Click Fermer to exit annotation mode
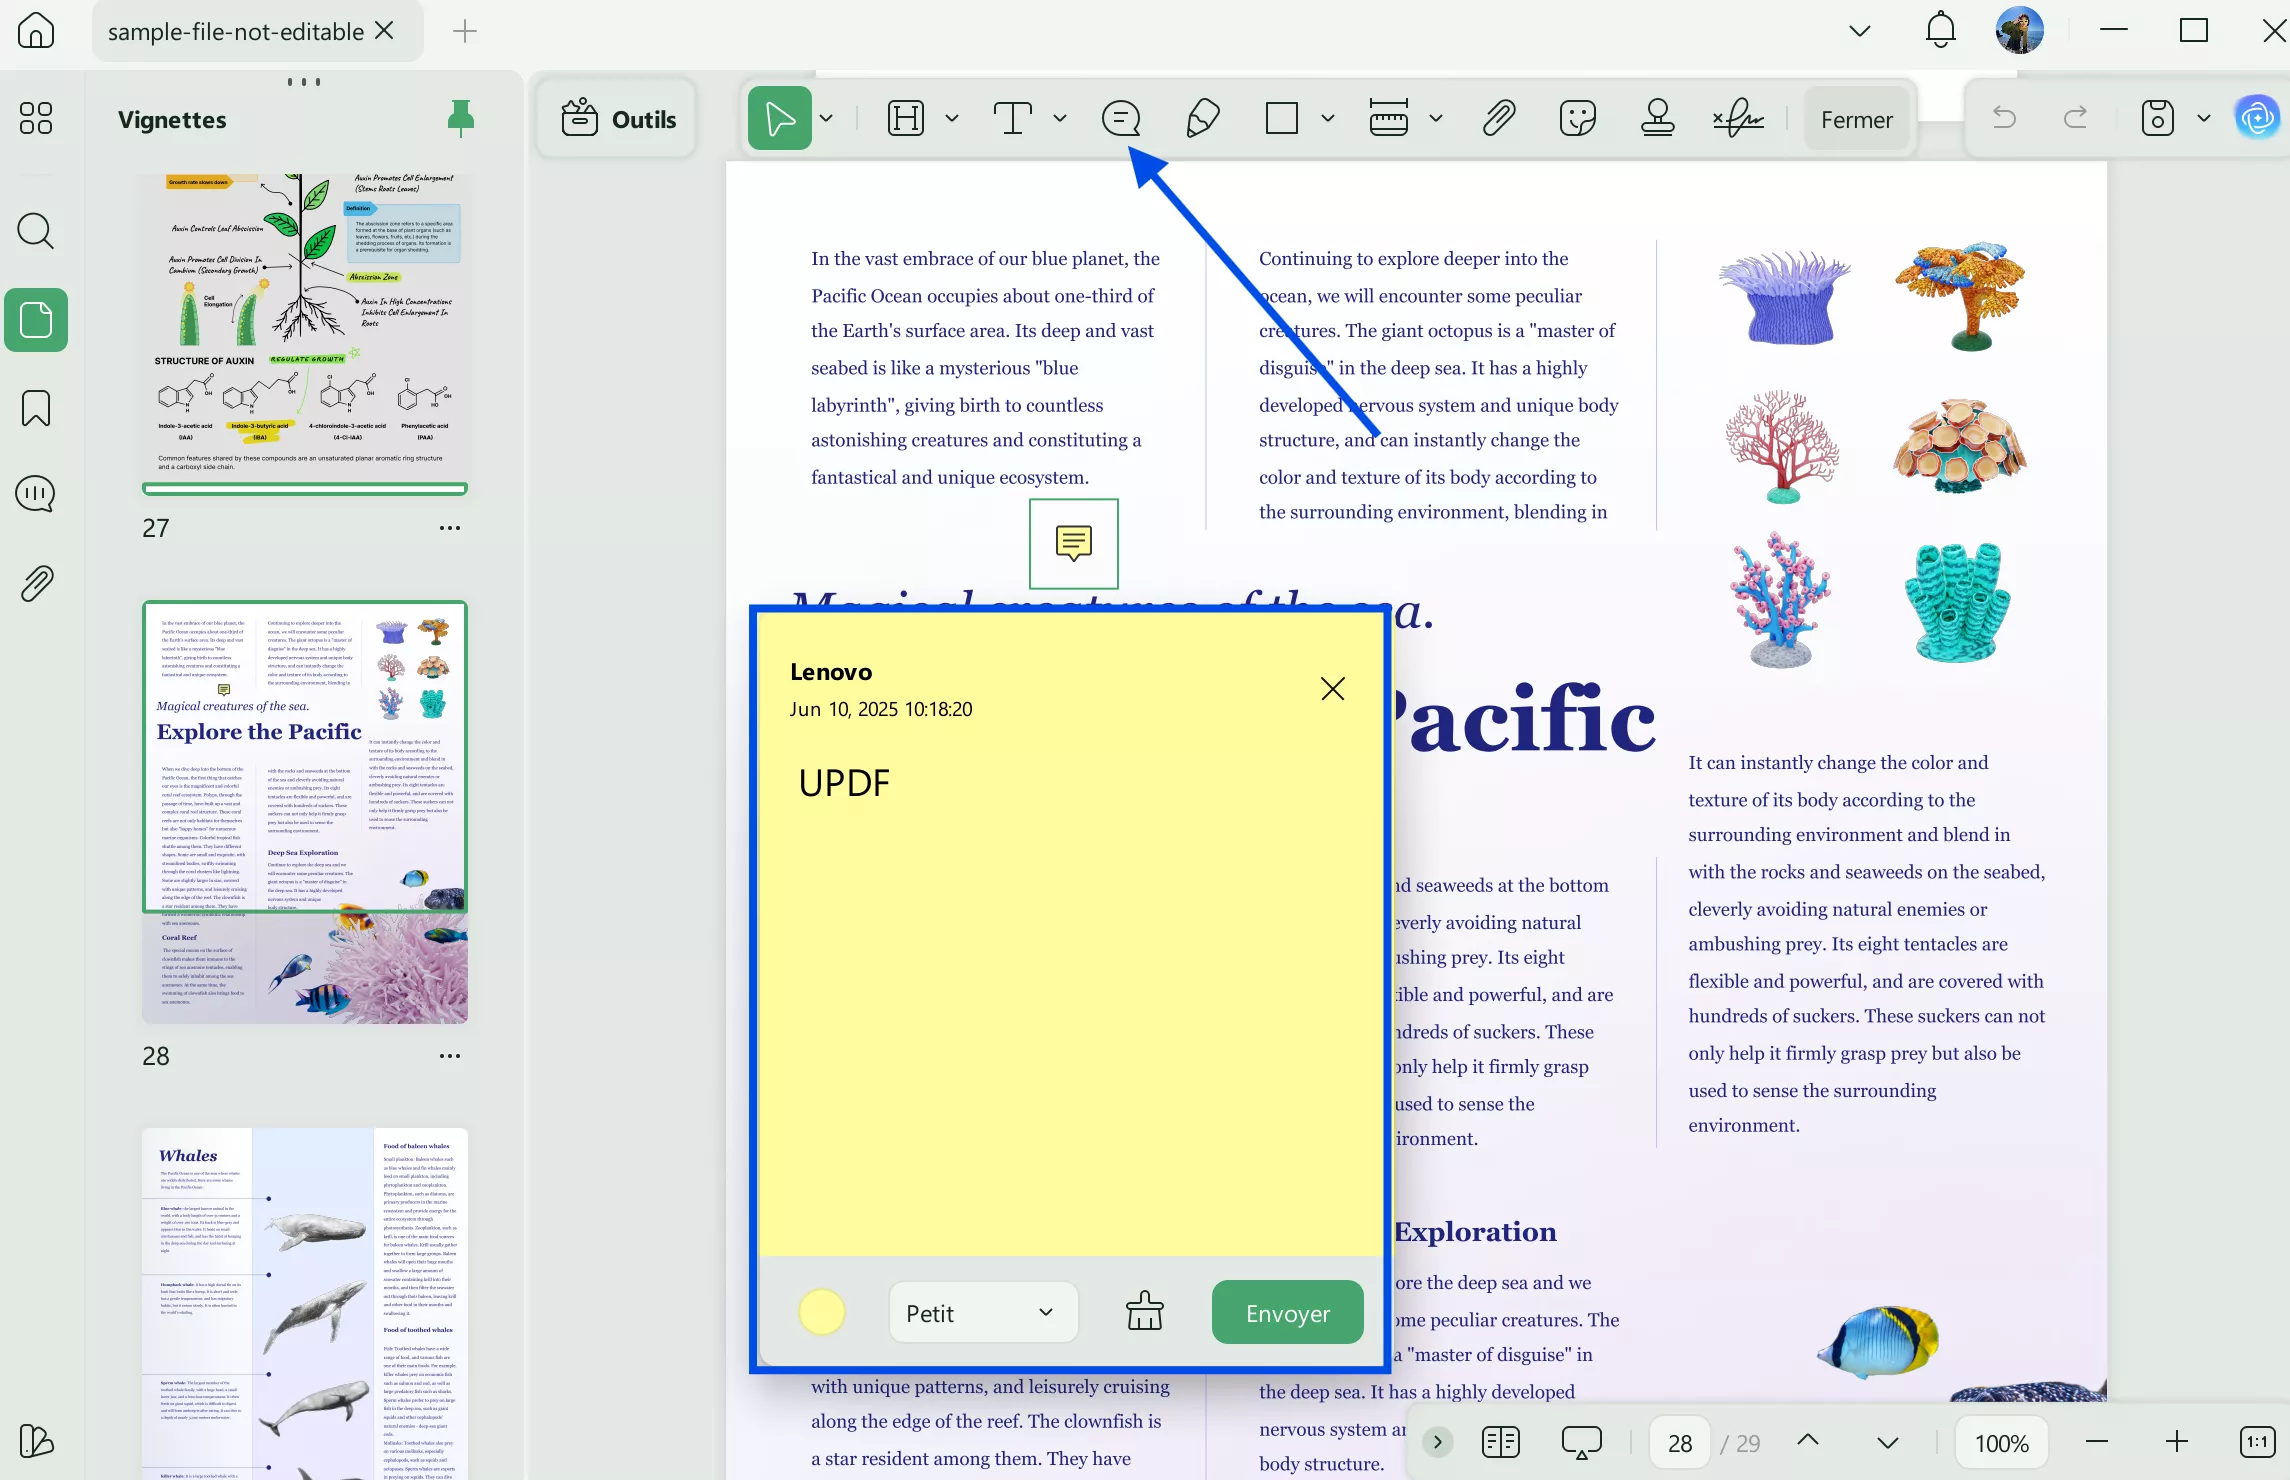The image size is (2290, 1480). click(x=1856, y=118)
